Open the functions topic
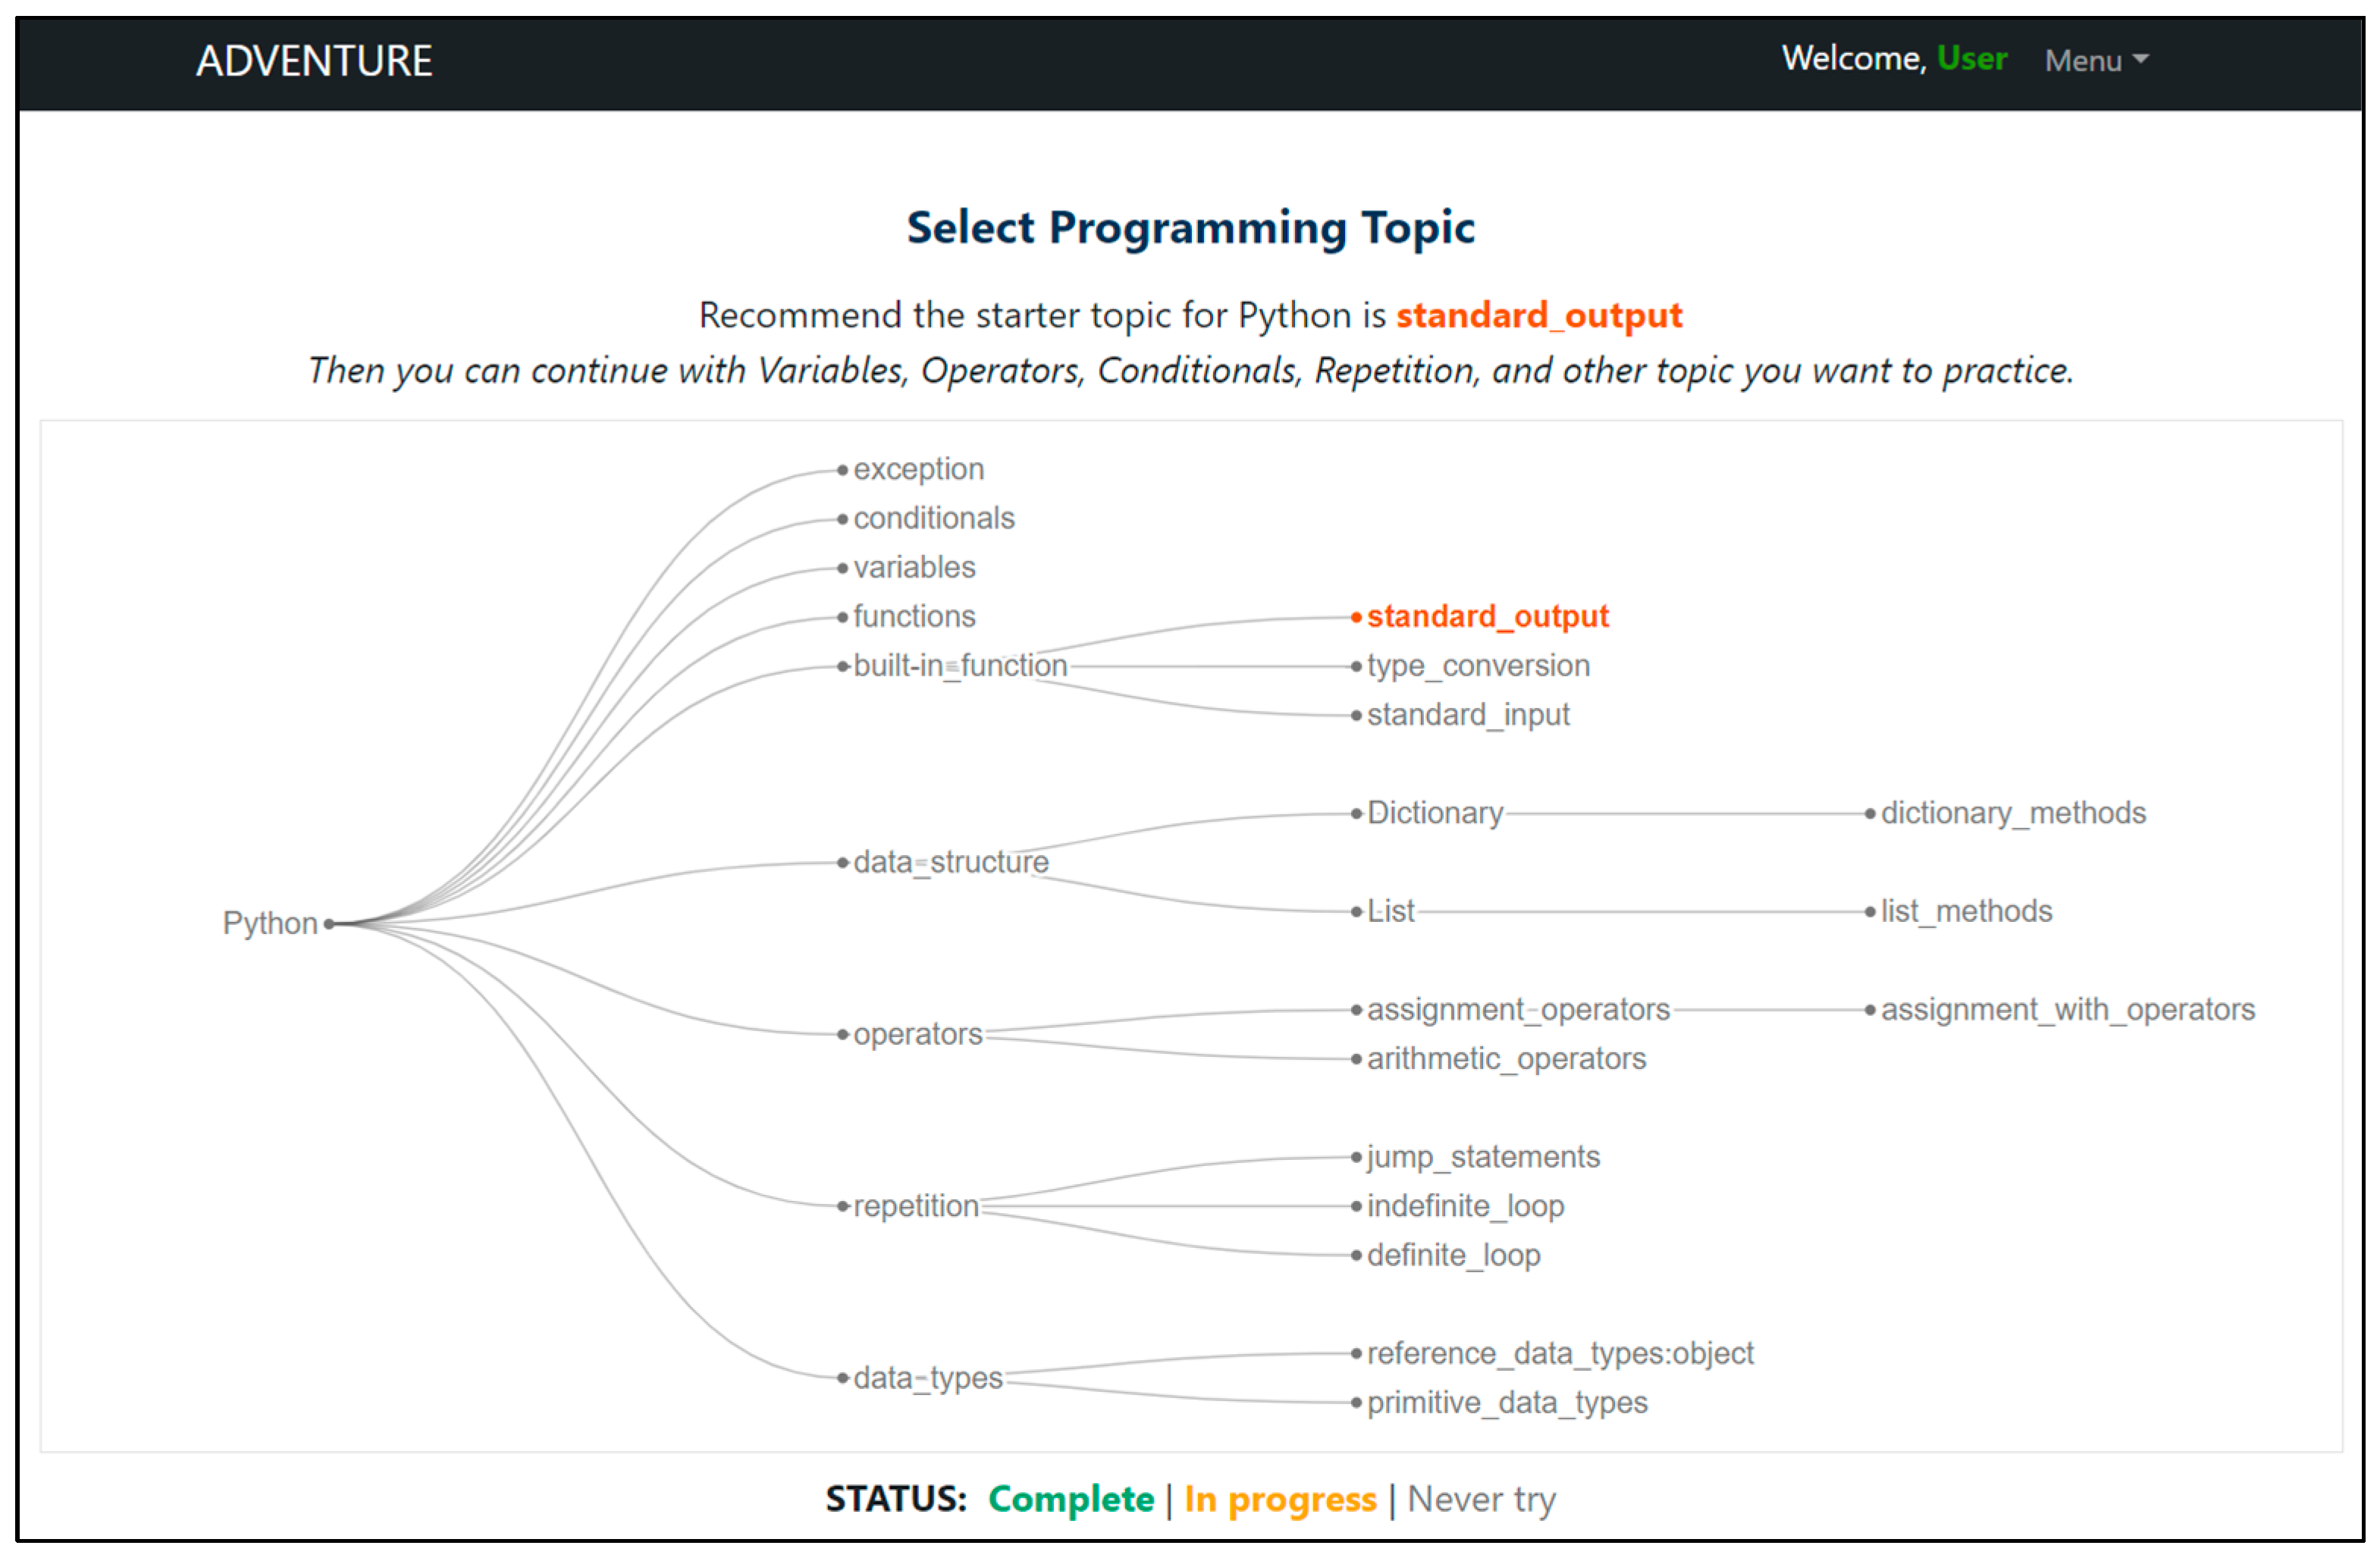Image resolution: width=2380 pixels, height=1558 pixels. point(914,616)
